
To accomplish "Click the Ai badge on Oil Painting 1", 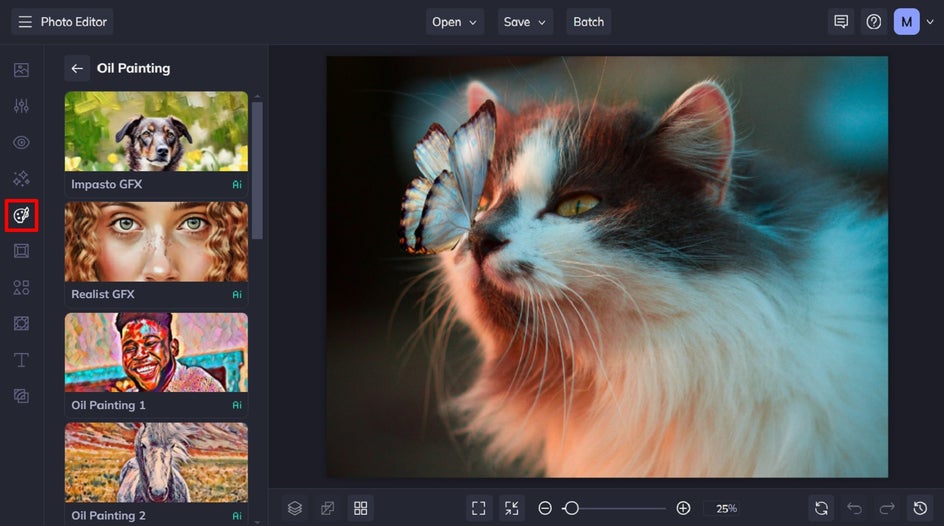I will (x=237, y=406).
